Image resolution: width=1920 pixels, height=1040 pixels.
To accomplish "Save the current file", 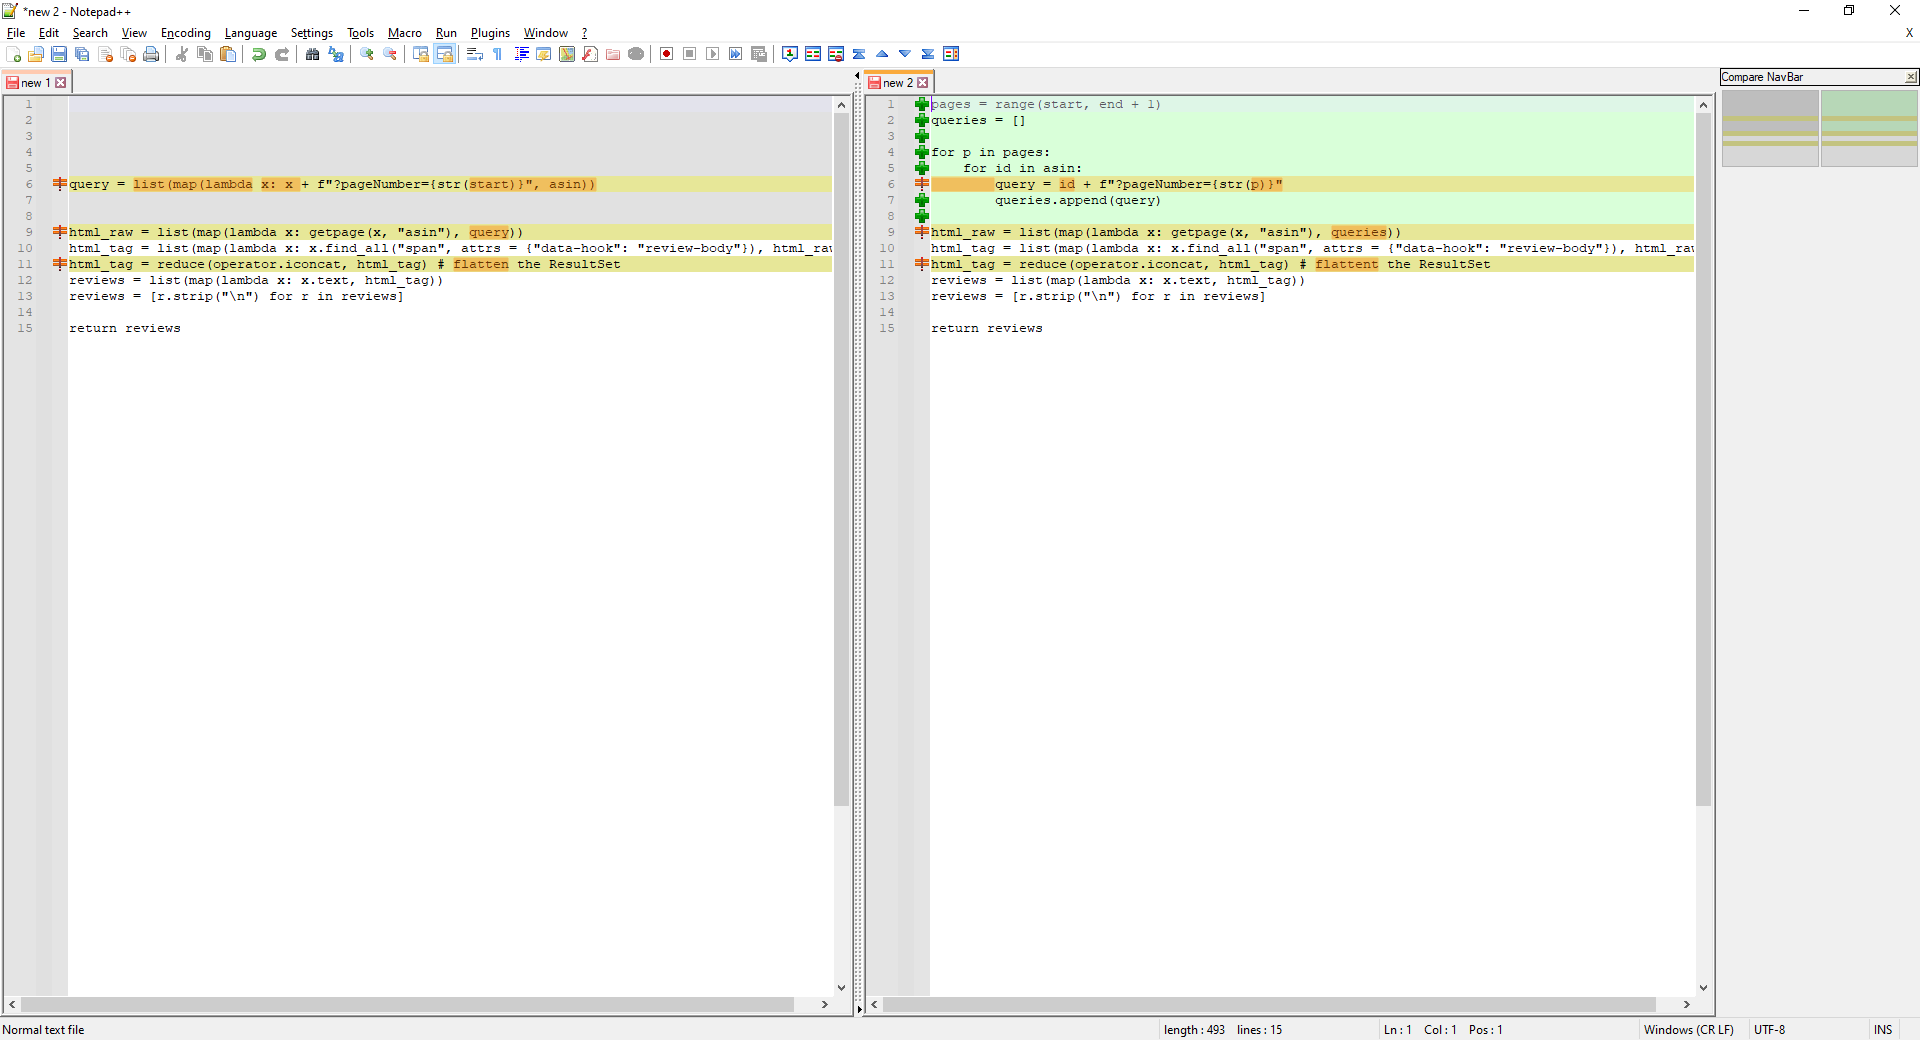I will (x=59, y=54).
